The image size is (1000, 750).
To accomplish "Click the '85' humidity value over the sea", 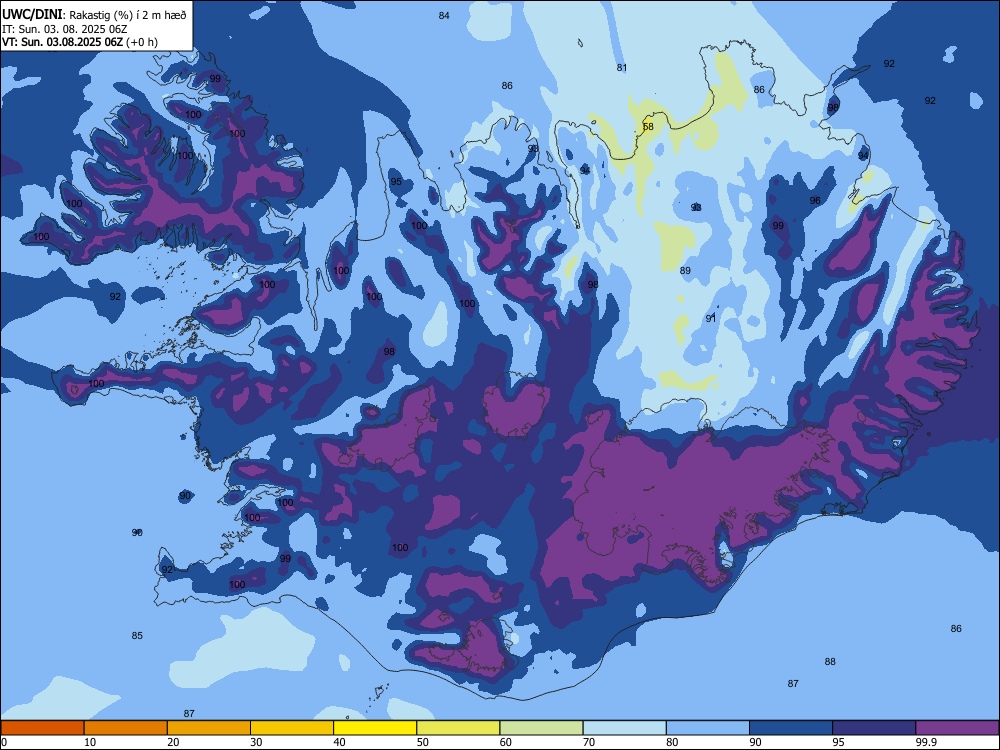I will 137,635.
